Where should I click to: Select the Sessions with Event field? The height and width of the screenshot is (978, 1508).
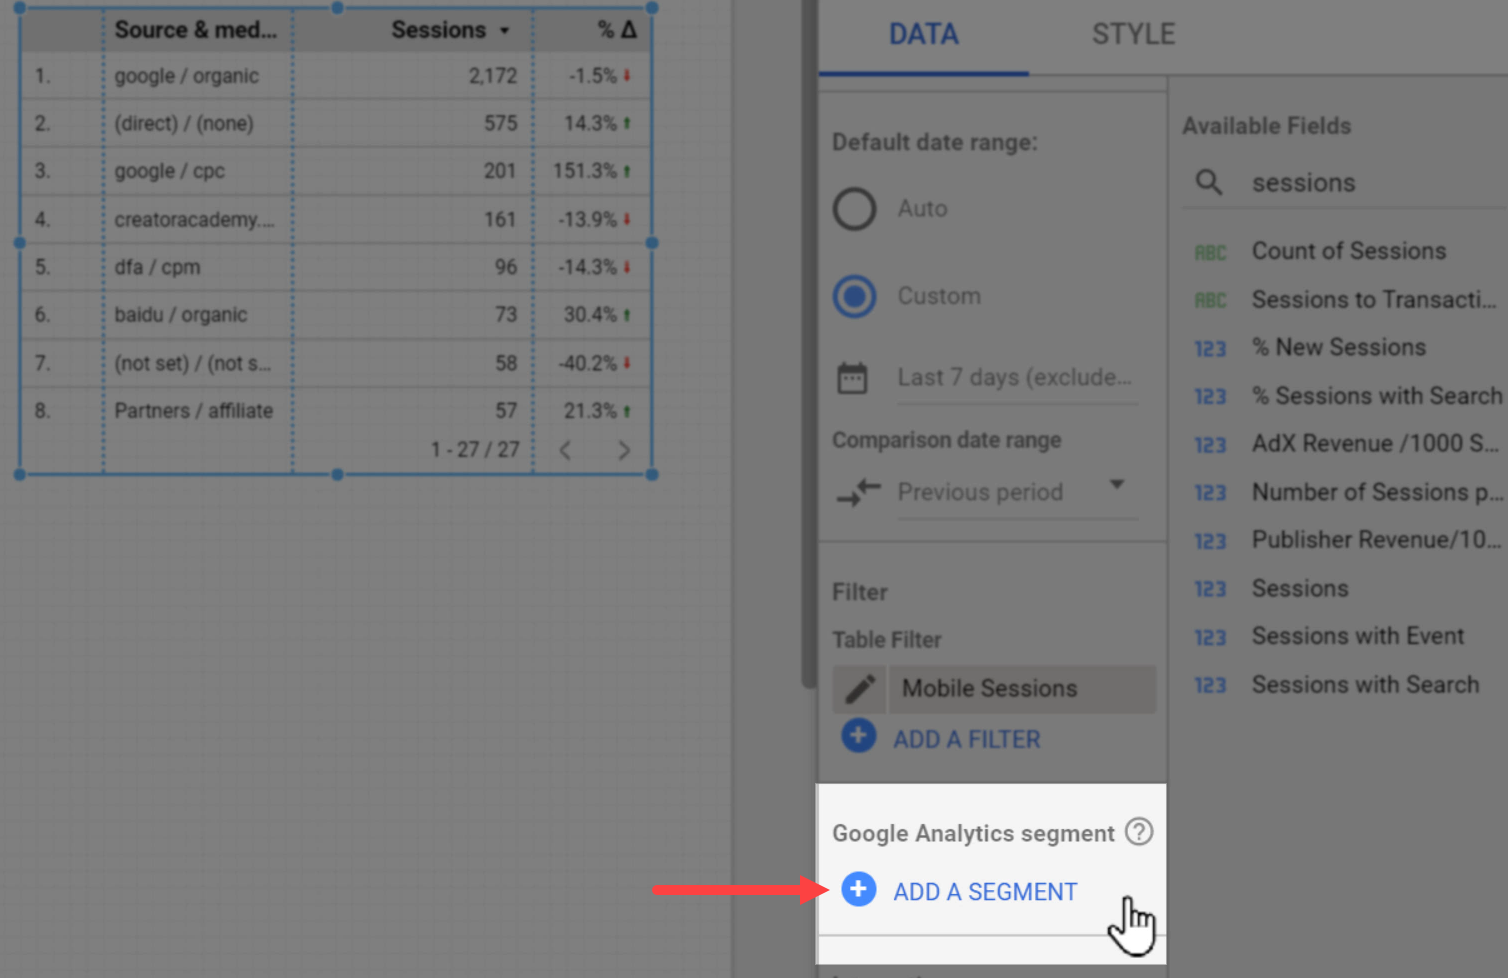(1358, 636)
